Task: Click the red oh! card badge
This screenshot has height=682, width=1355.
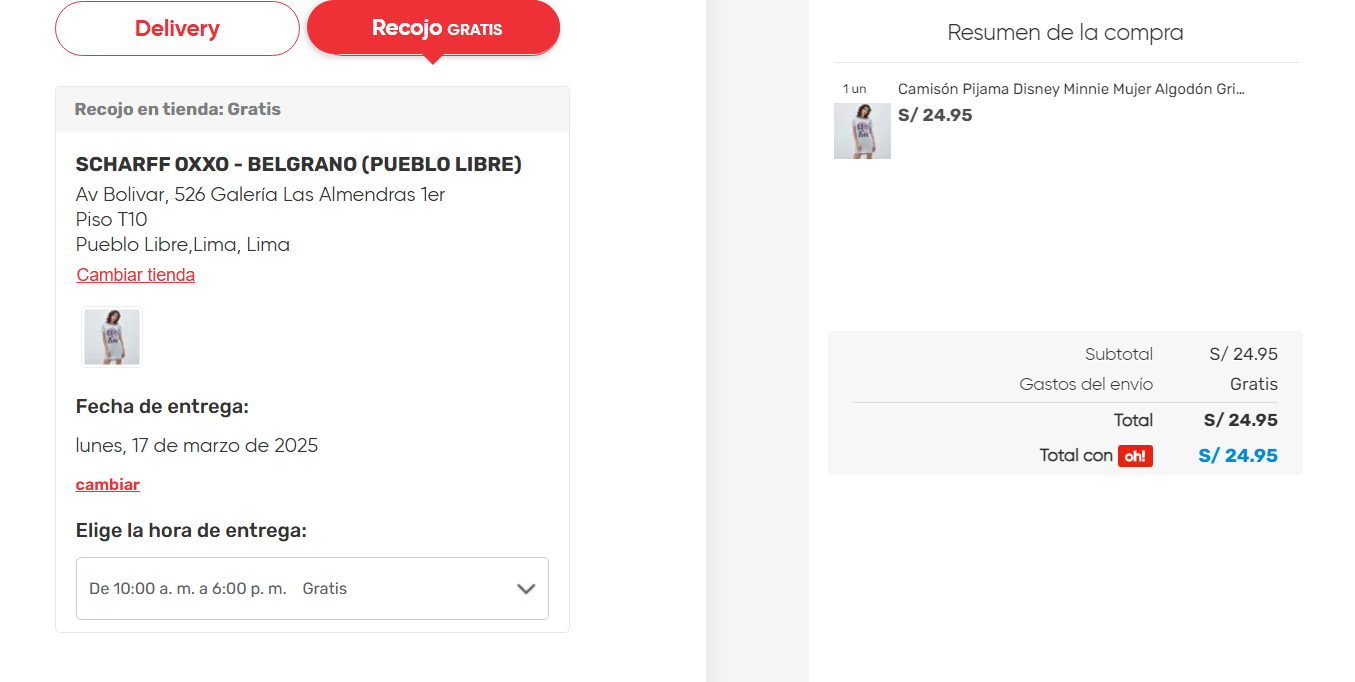Action: tap(1135, 456)
